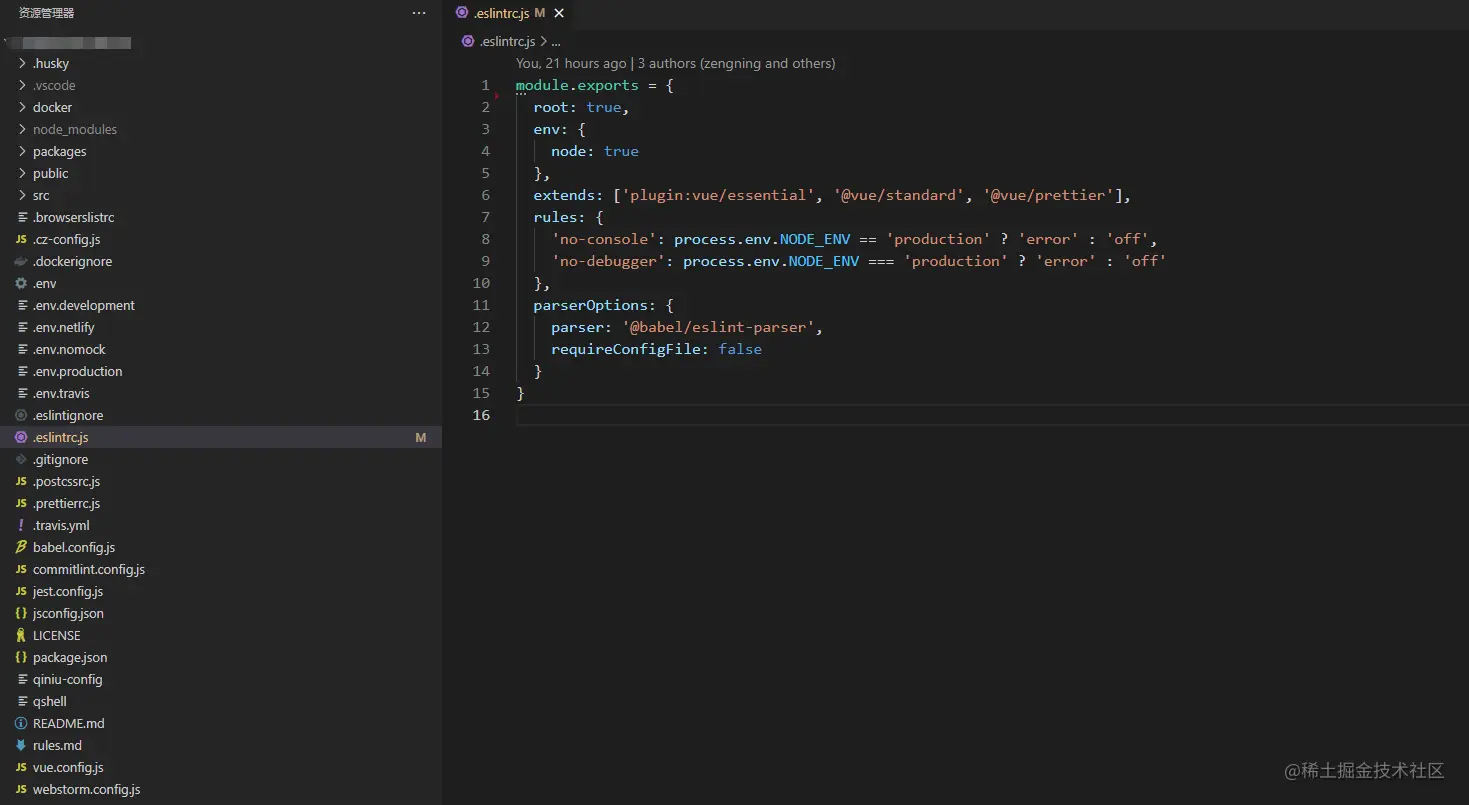Screen dimensions: 1469x805
Task: Click the .env.nomock file icon
Action: 22,349
